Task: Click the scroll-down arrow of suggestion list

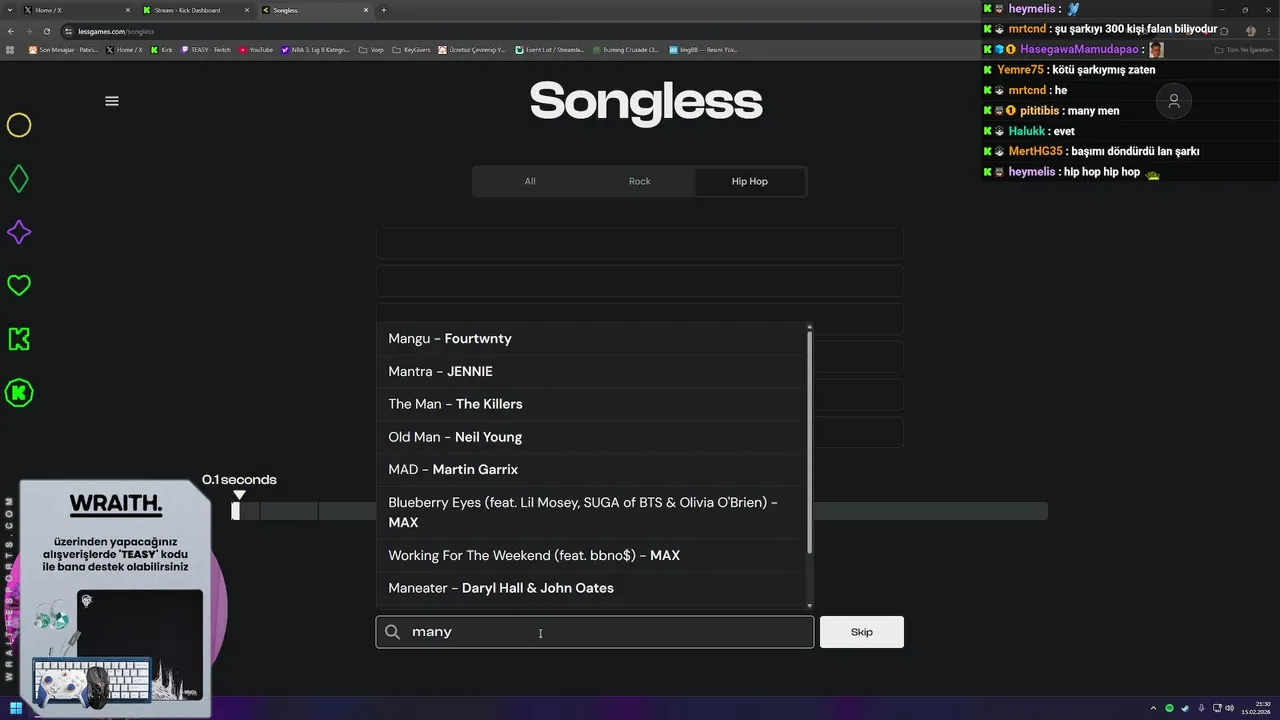Action: [810, 605]
